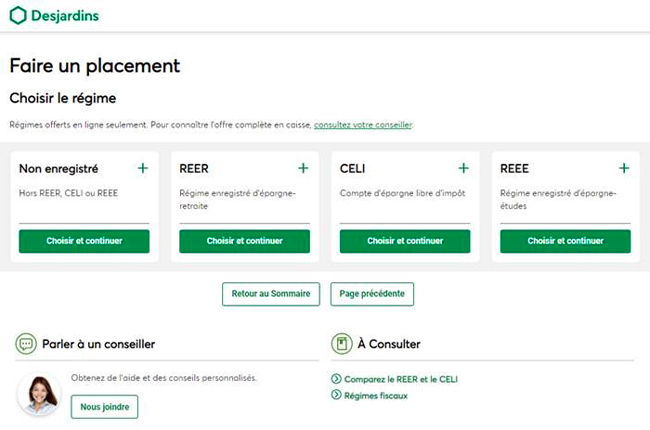The width and height of the screenshot is (650, 430).
Task: Choose and continue with Non enregistré
Action: pyautogui.click(x=84, y=241)
